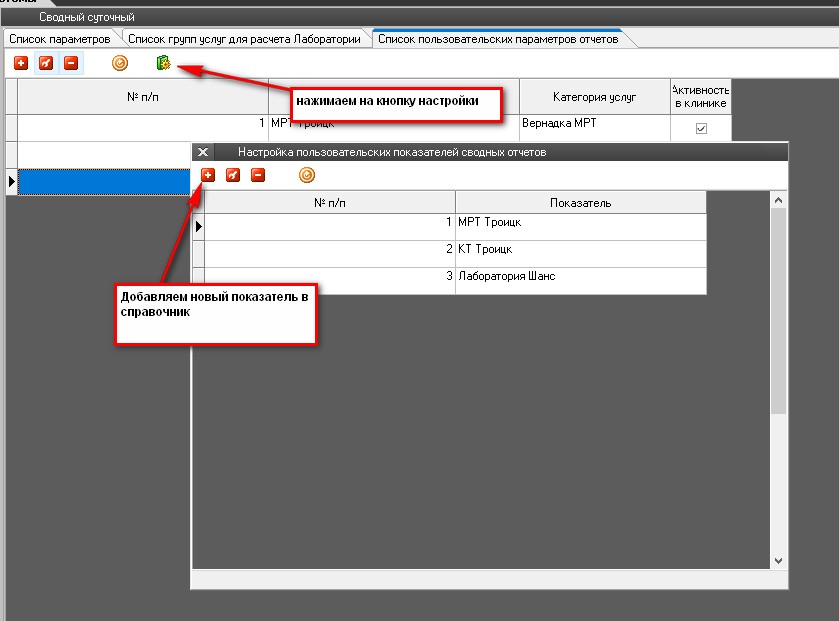Screen dimensions: 839x621
Task: Select the Список пользовательских параметров отчетов tab
Action: 497,39
